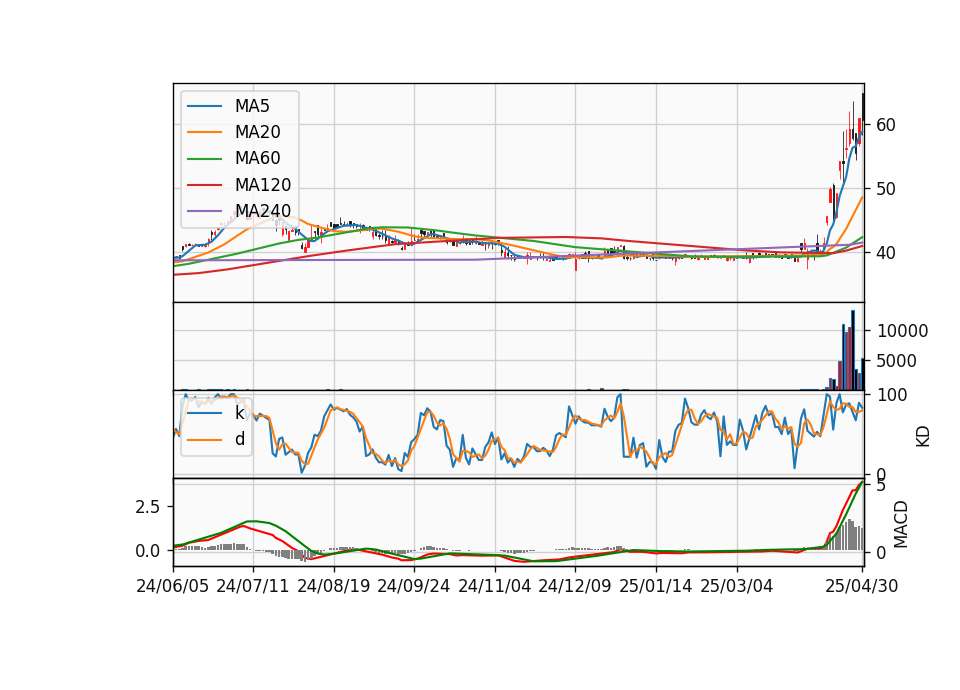Click the tallest volume bar
This screenshot has height=690, width=960.
(x=853, y=350)
